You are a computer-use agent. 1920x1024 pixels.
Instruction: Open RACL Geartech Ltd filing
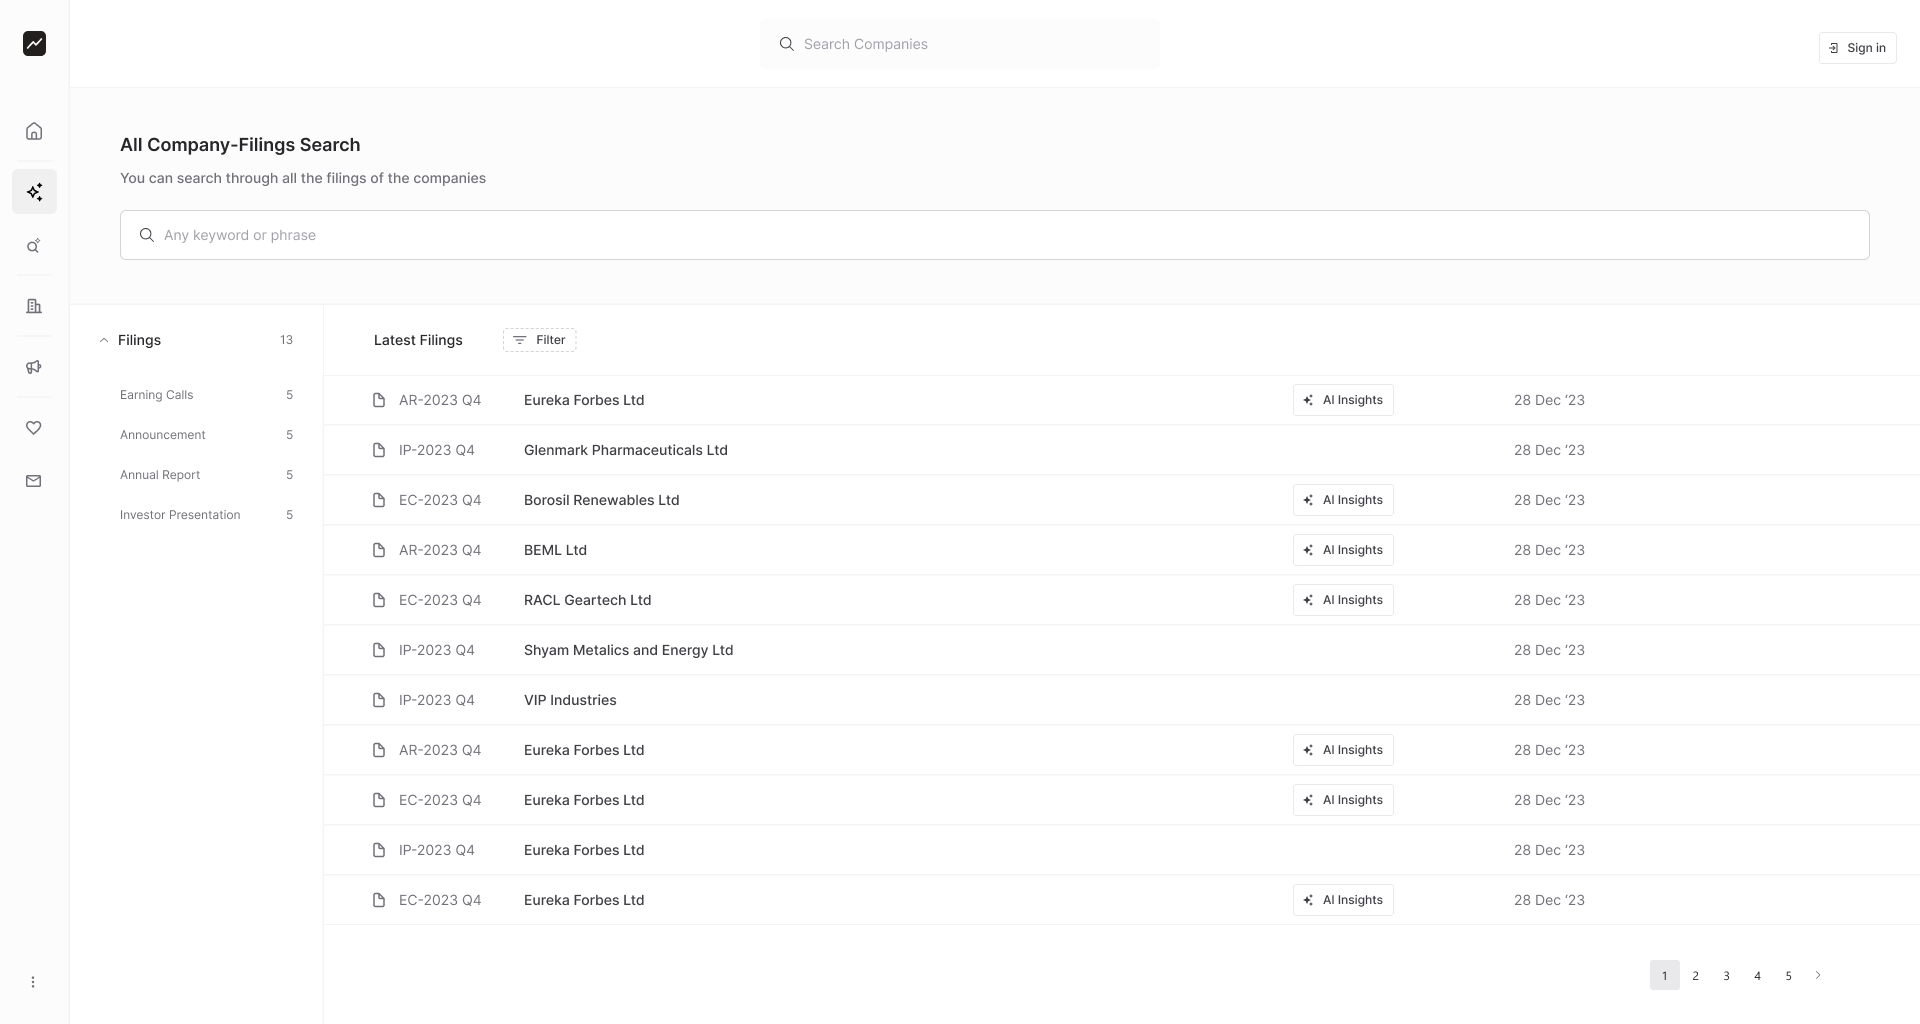(x=587, y=600)
